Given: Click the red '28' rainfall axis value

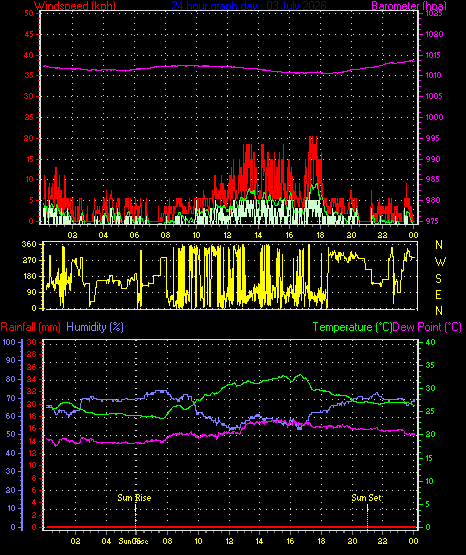Looking at the screenshot, I should click(x=31, y=354).
